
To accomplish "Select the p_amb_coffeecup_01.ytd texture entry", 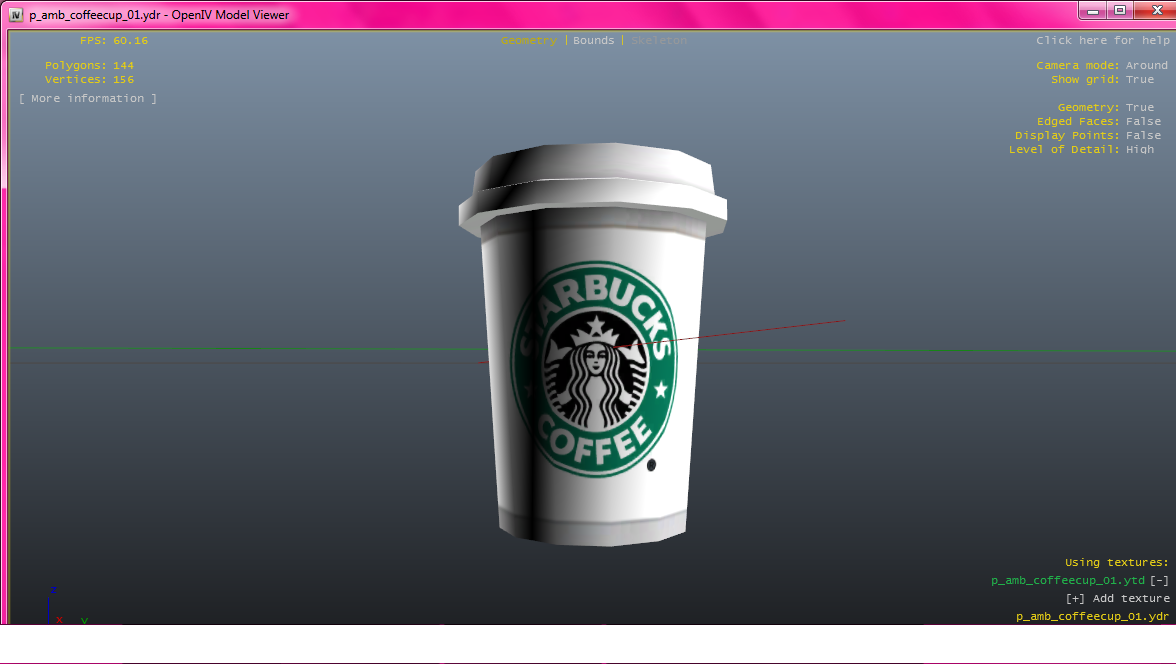I will tap(1067, 580).
